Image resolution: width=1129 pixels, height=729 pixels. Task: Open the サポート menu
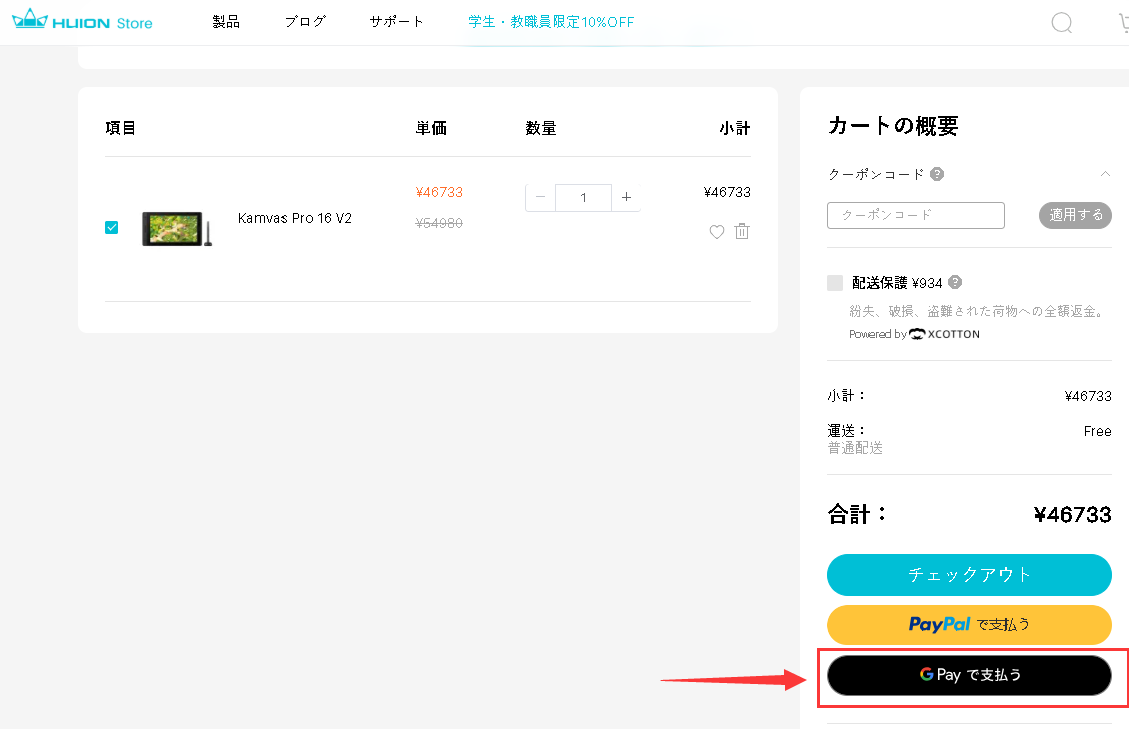(397, 22)
